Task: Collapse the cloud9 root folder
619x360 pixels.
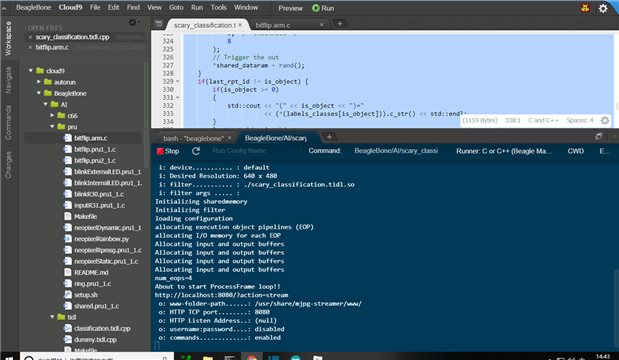Action: 31,71
